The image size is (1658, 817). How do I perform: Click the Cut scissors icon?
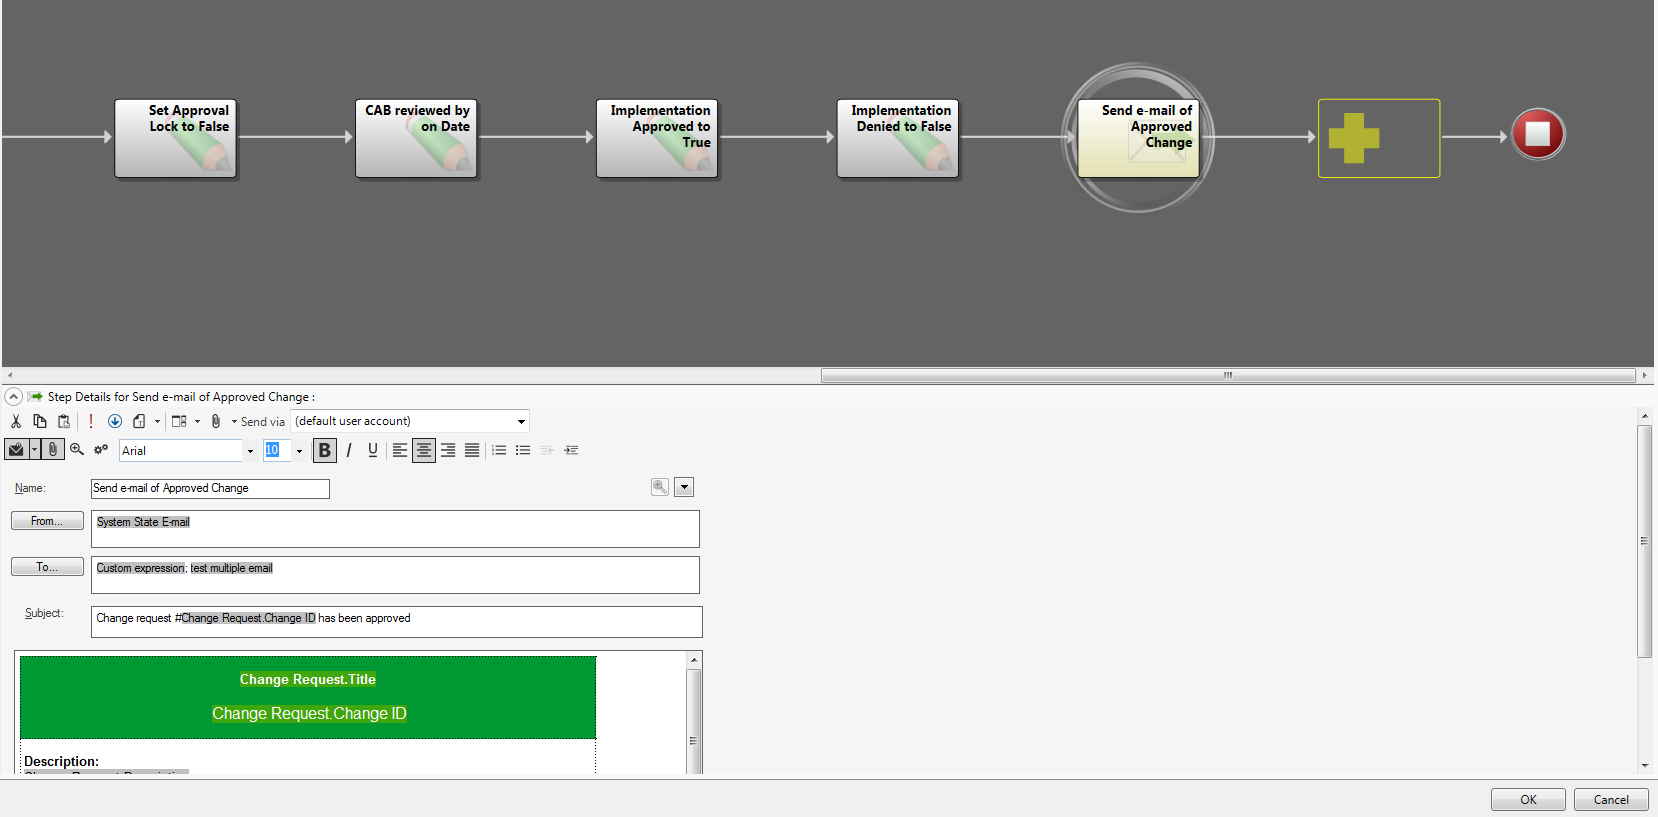16,421
